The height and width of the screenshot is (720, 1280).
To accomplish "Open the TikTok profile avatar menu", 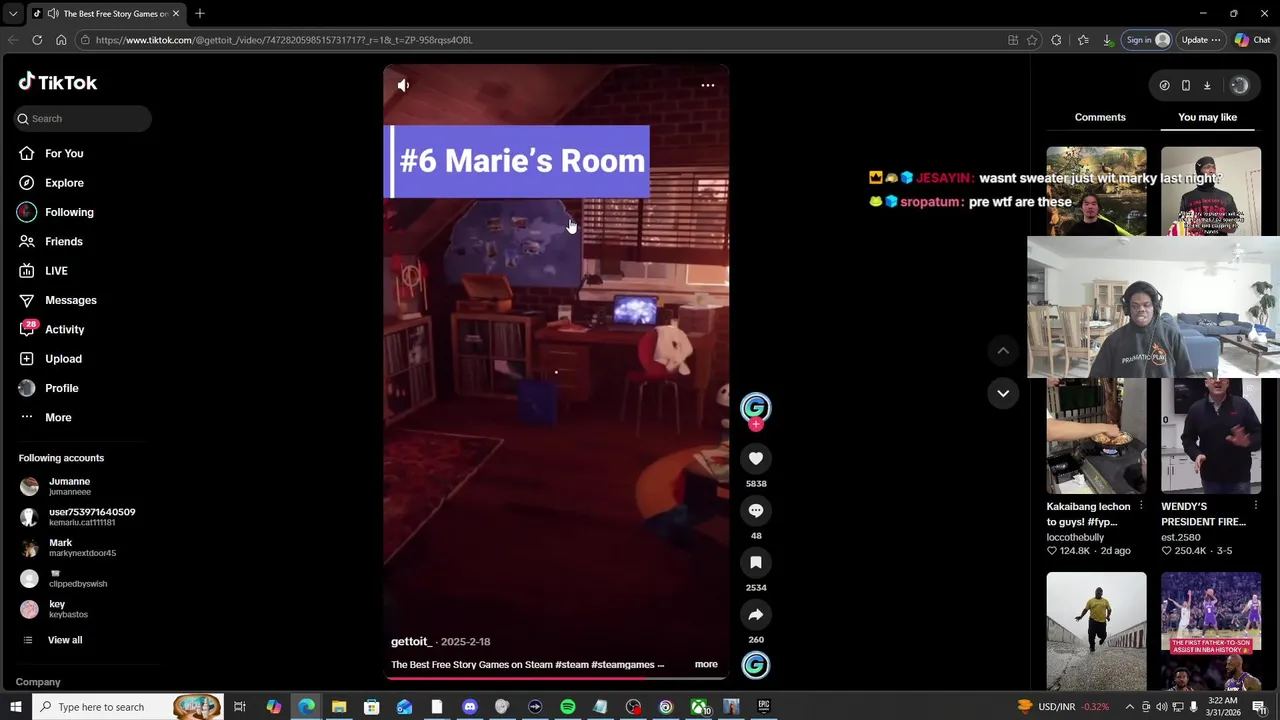I will coord(1239,85).
